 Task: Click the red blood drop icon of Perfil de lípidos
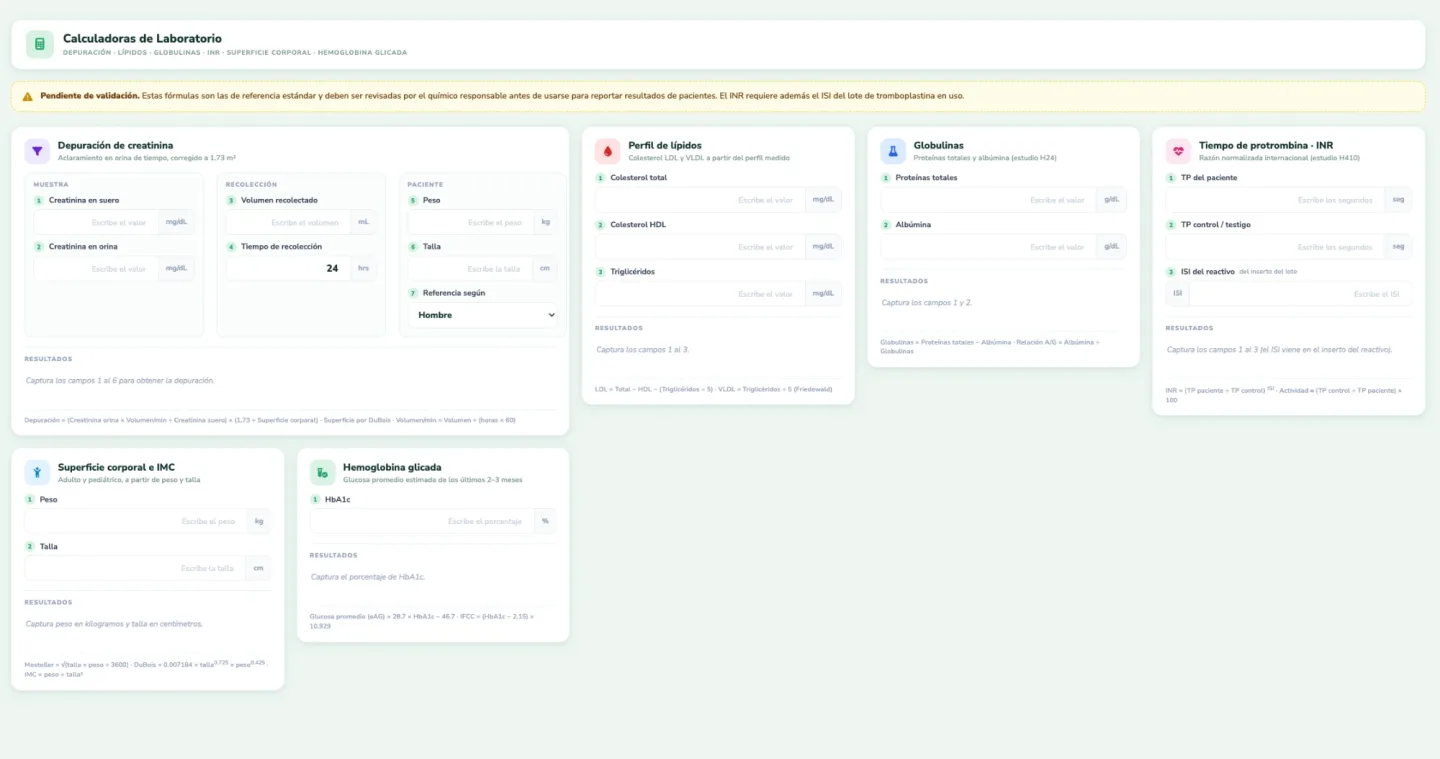click(x=608, y=151)
